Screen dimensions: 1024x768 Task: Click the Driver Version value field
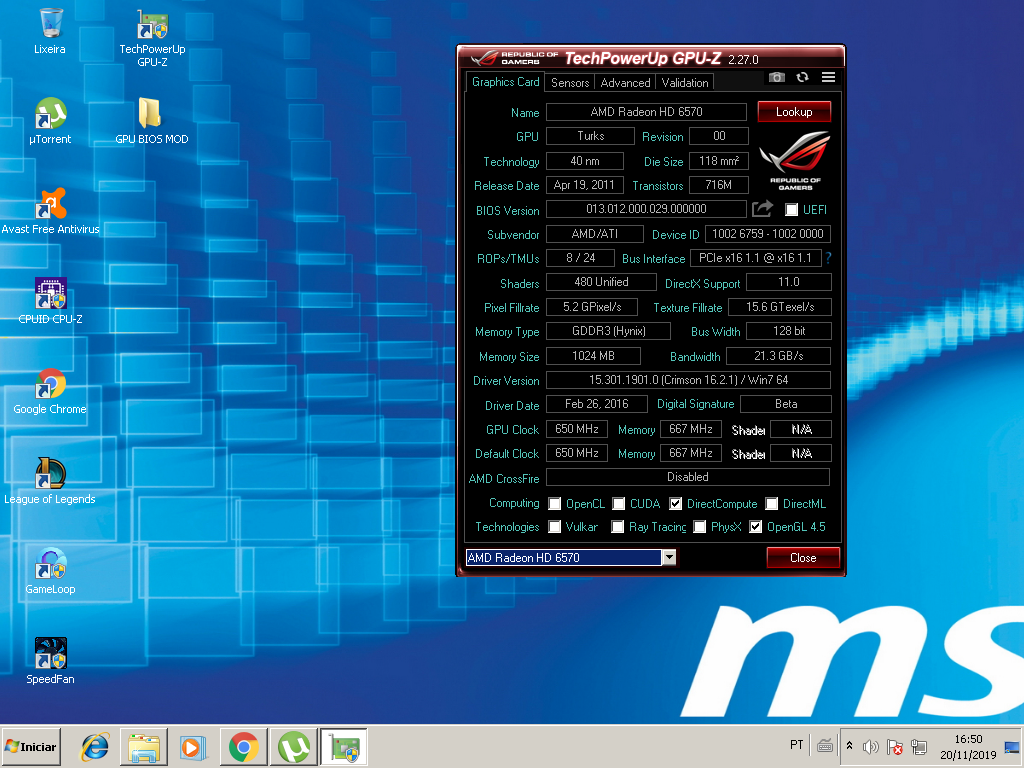(x=688, y=380)
